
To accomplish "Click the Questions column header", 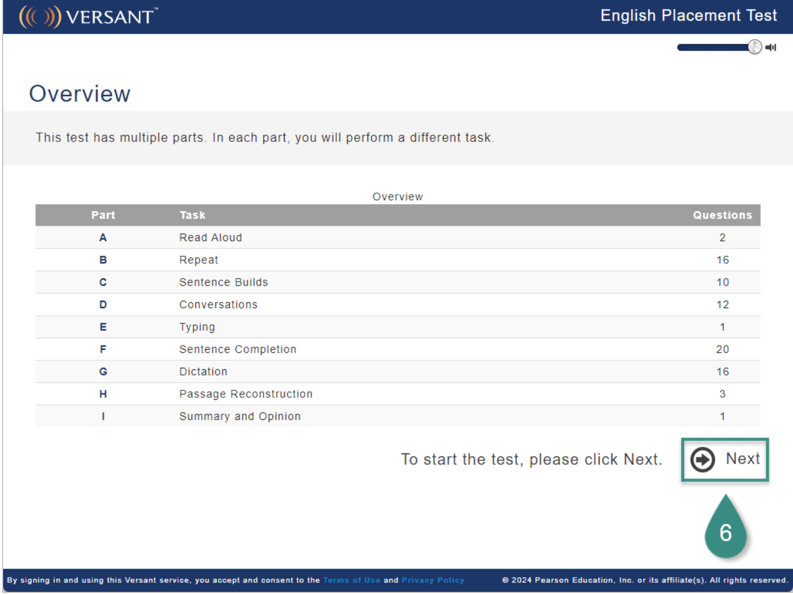I will [x=722, y=215].
